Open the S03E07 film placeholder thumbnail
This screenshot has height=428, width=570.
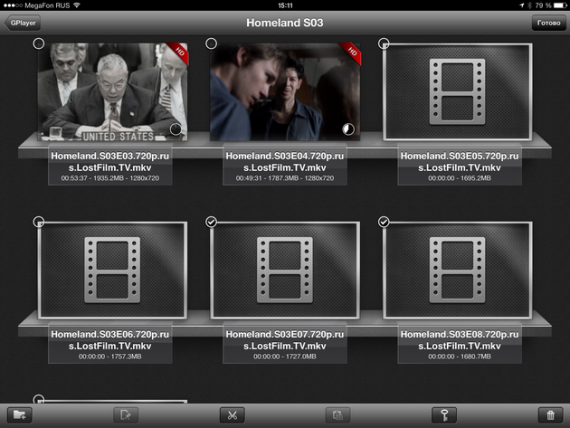point(285,270)
